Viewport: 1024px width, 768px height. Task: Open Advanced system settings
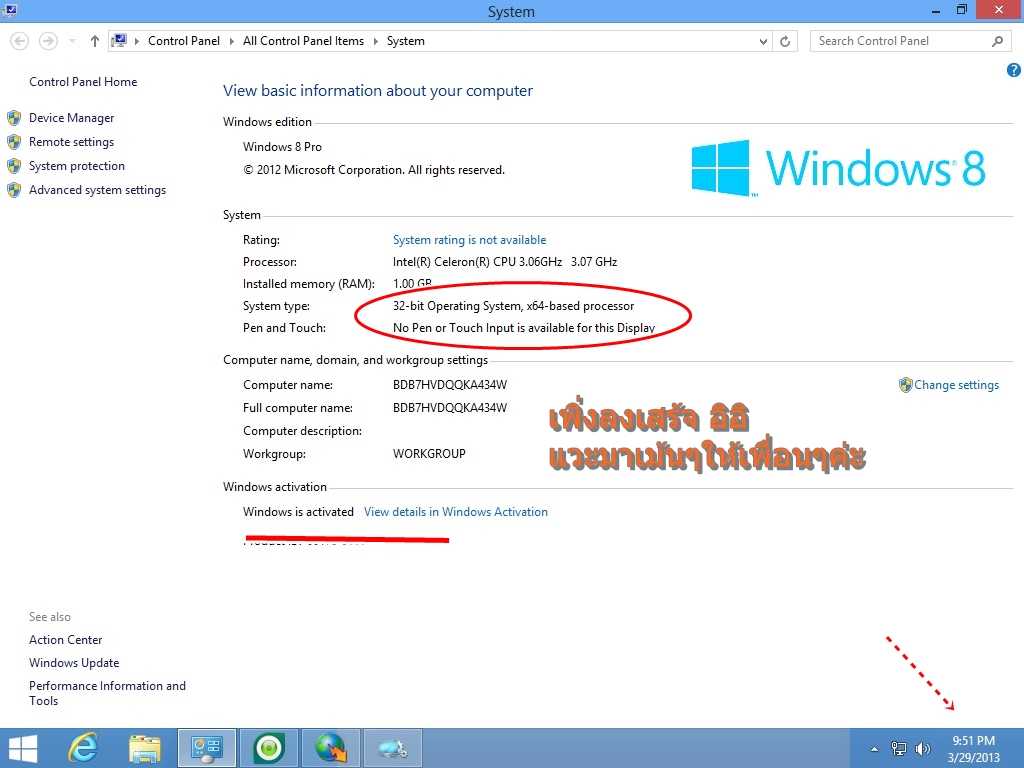point(97,190)
